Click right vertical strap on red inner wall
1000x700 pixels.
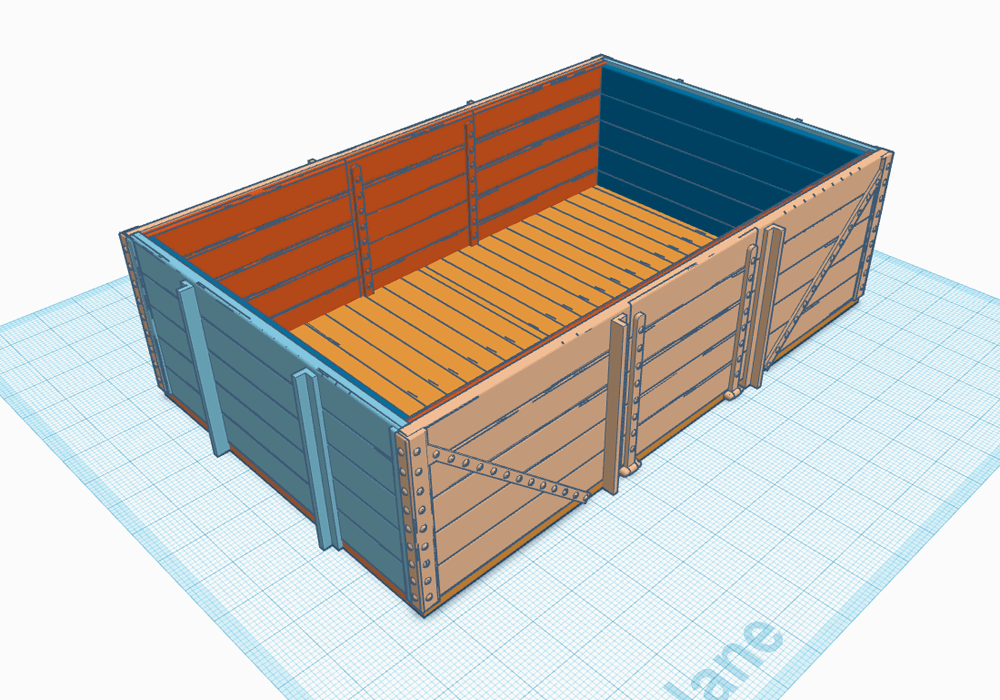pos(470,180)
